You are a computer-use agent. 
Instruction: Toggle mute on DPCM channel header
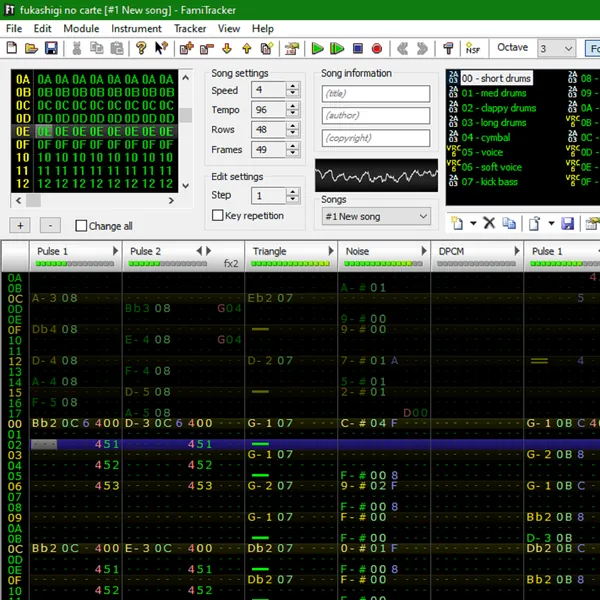coord(451,251)
